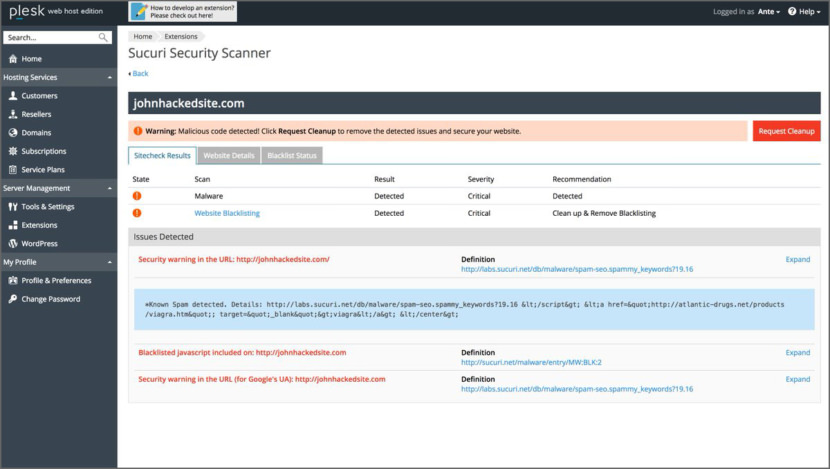Open Tools & Settings in the sidebar
Image resolution: width=830 pixels, height=469 pixels.
coord(48,207)
